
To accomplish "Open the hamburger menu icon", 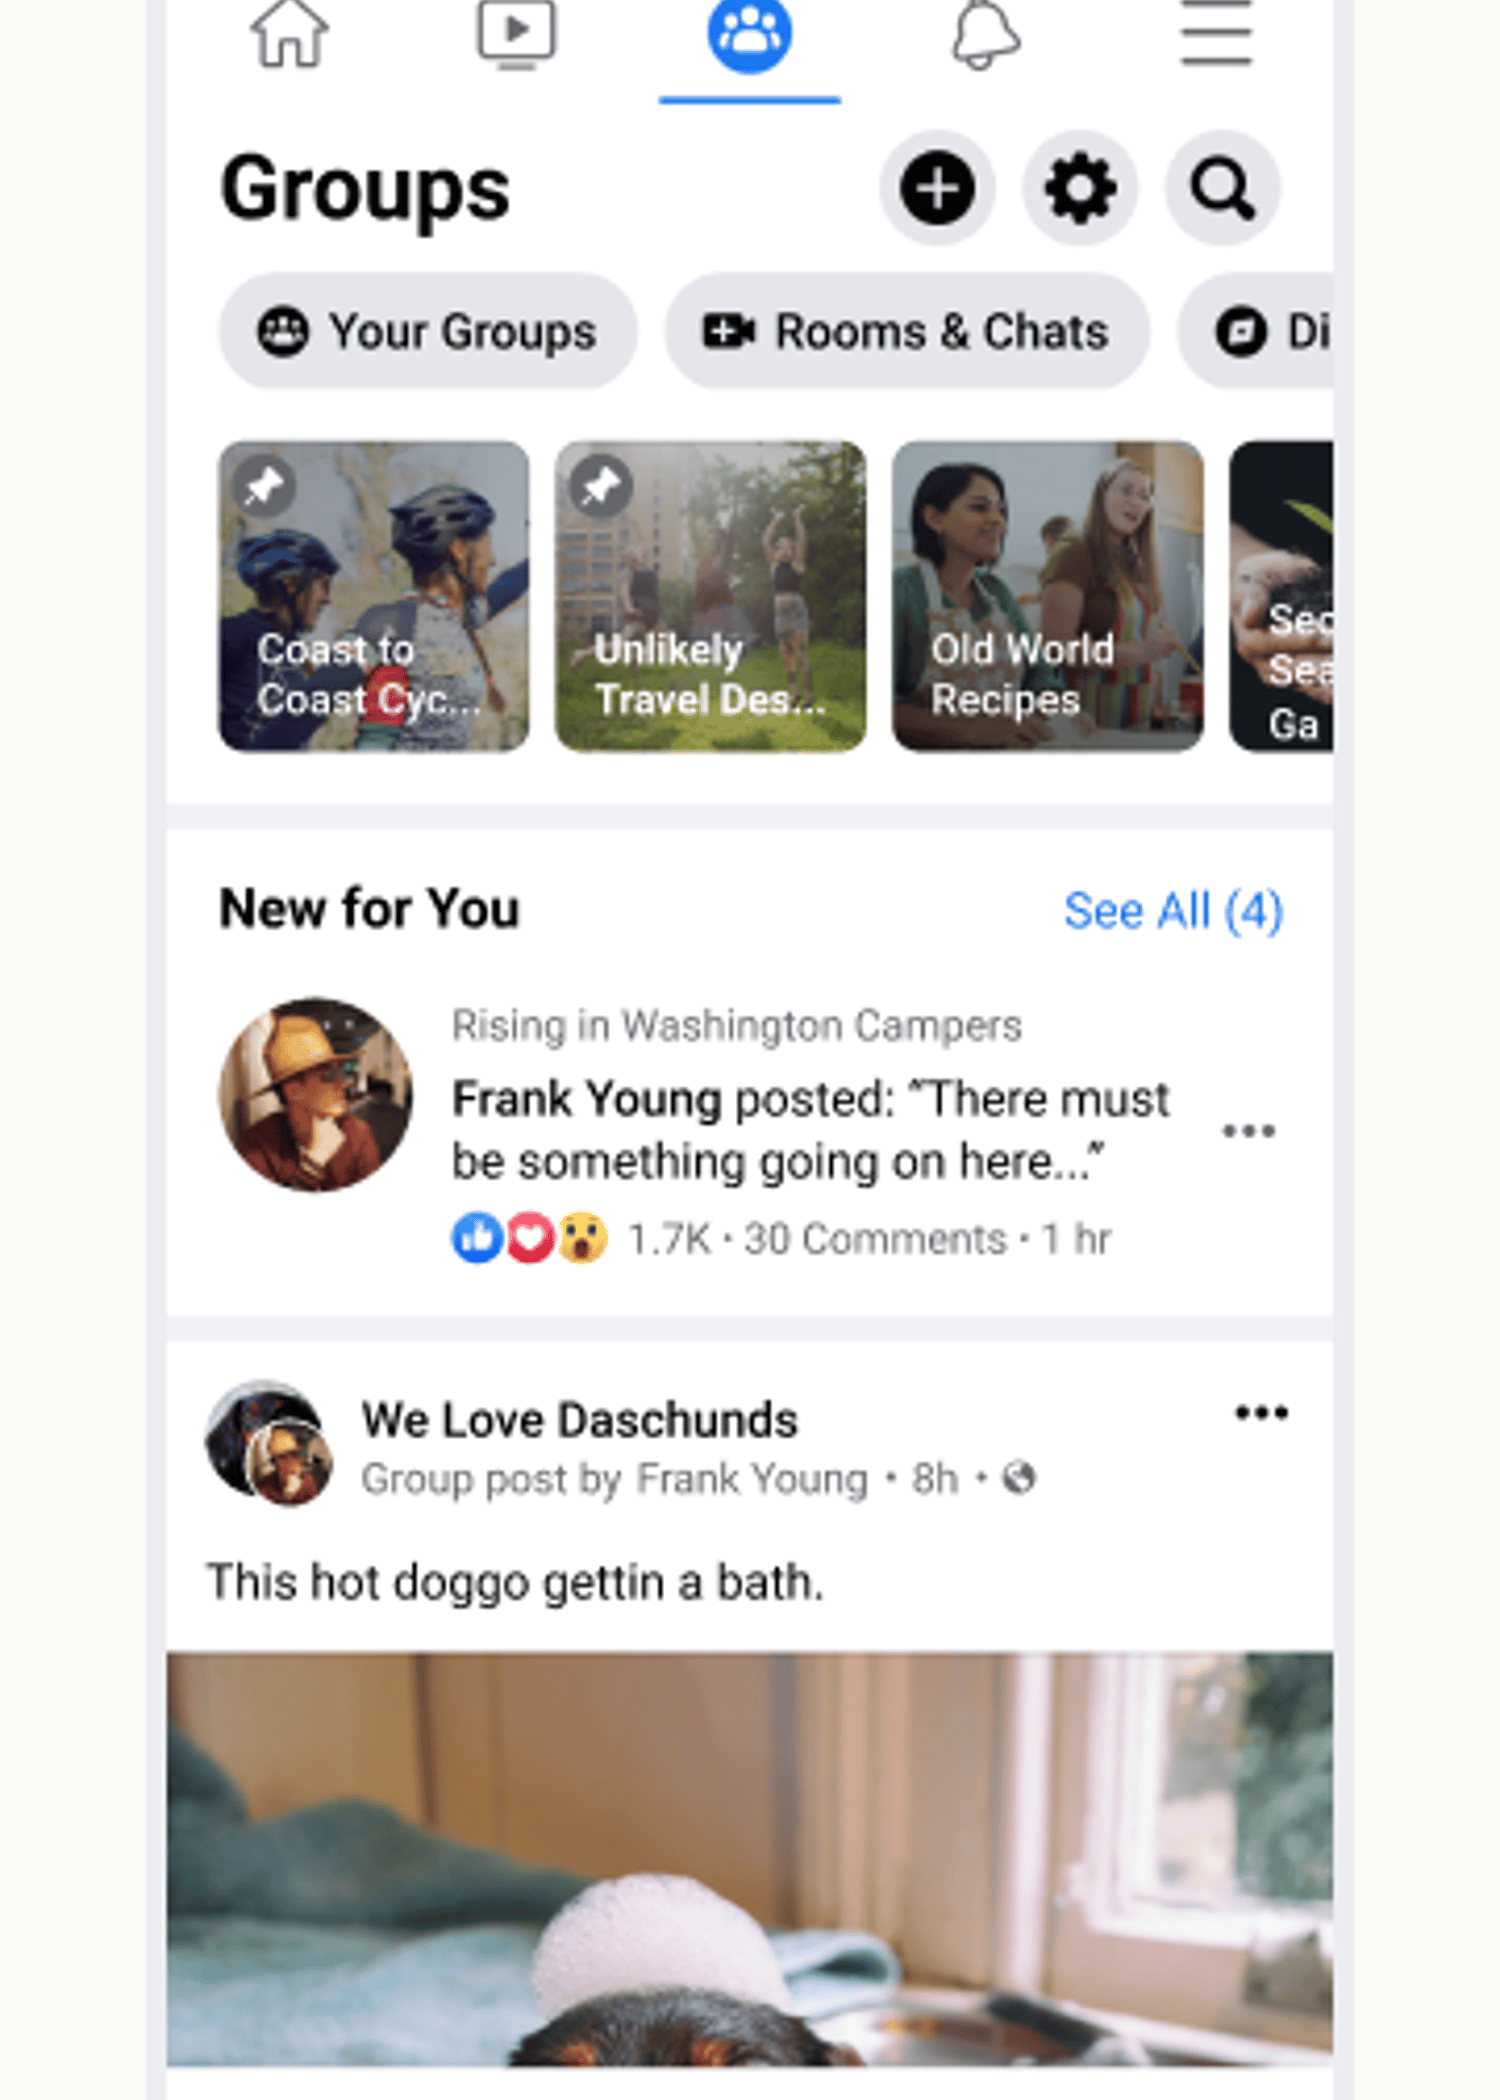I will [x=1216, y=34].
